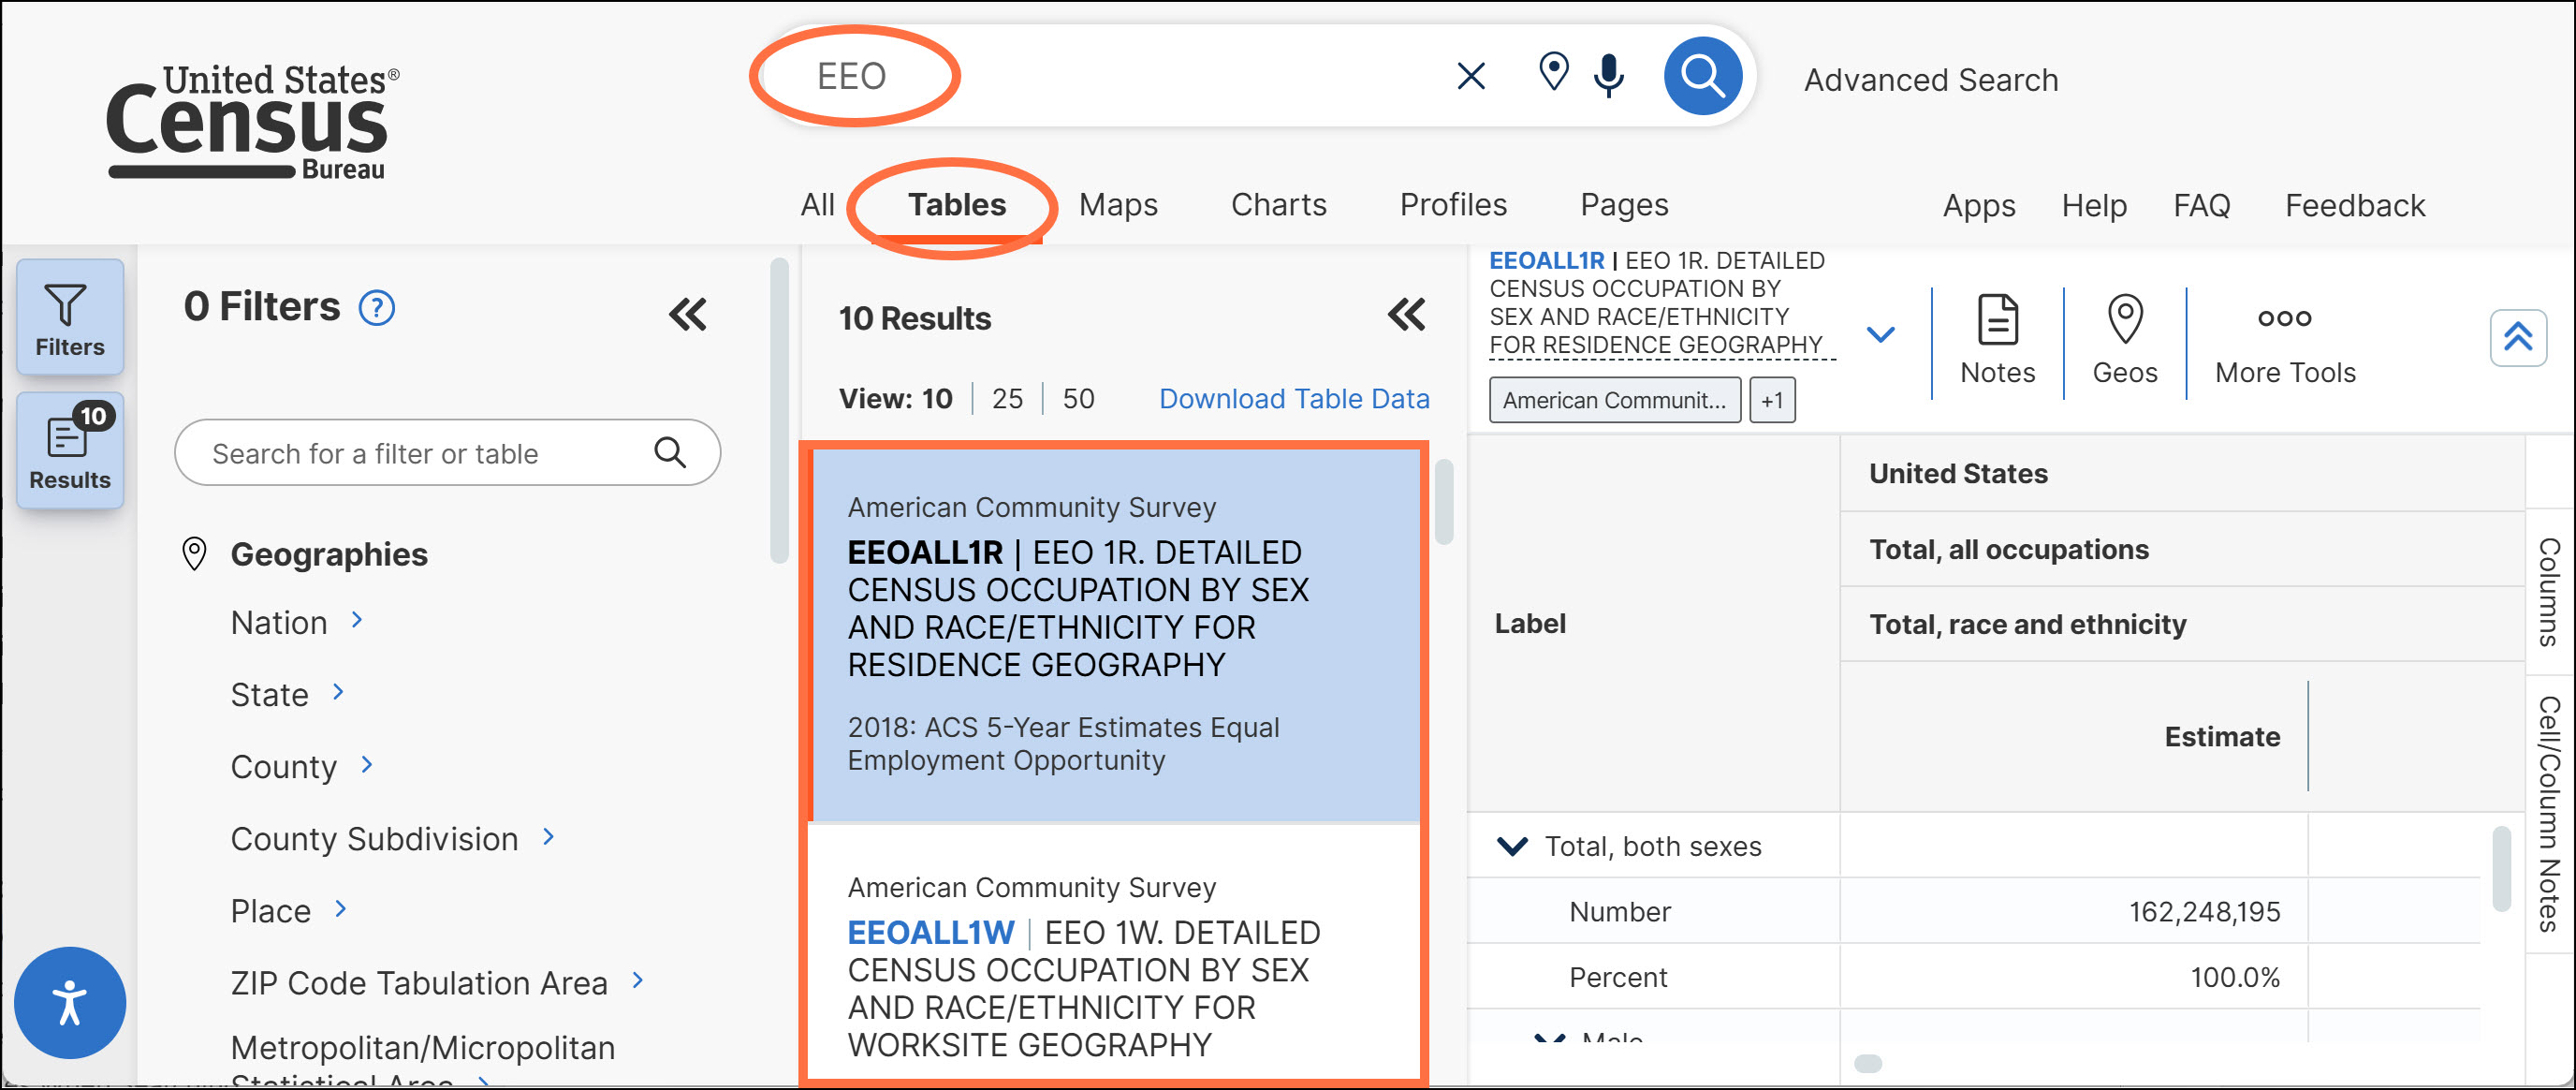Open the EEOALL1W table result
This screenshot has width=2576, height=1090.
(930, 932)
